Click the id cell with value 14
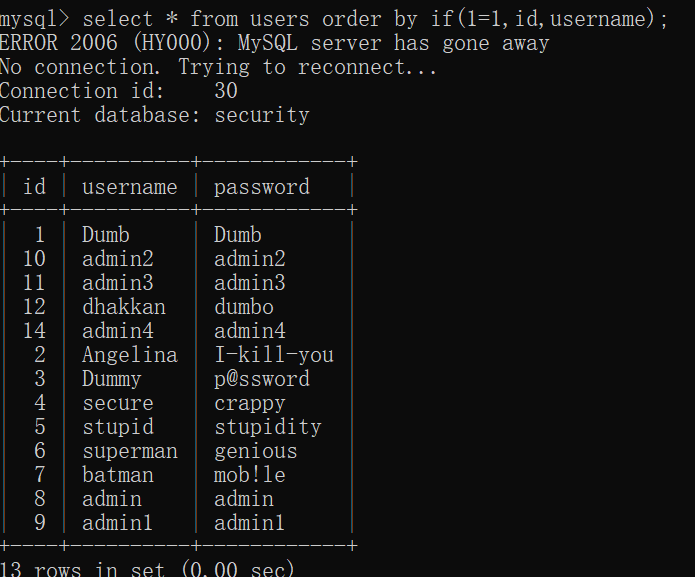Viewport: 695px width, 577px height. click(x=34, y=331)
